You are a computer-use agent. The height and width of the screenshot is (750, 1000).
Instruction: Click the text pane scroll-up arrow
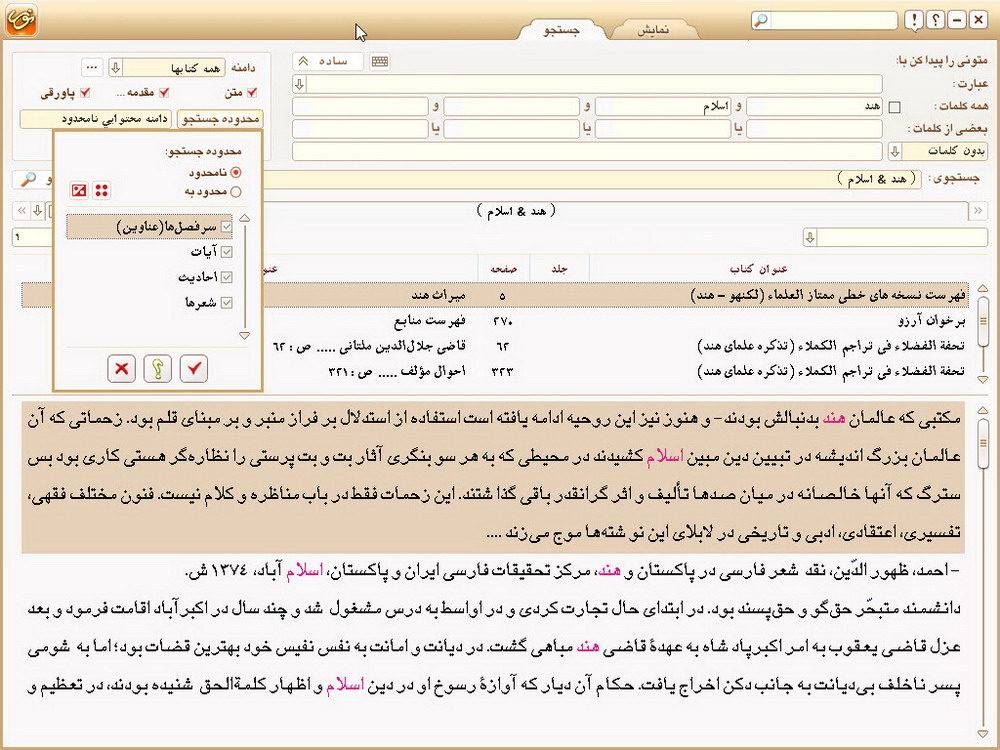click(983, 409)
